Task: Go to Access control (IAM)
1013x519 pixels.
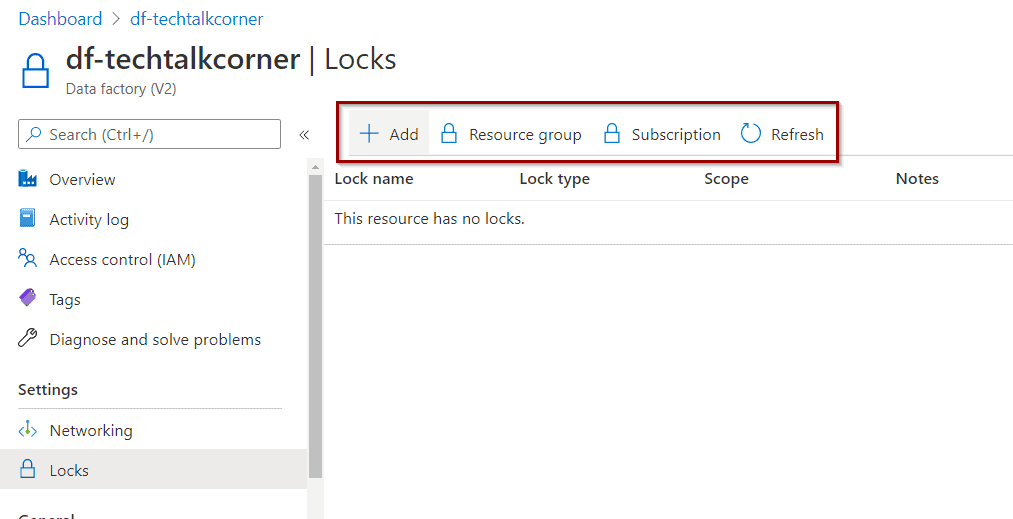Action: (123, 260)
